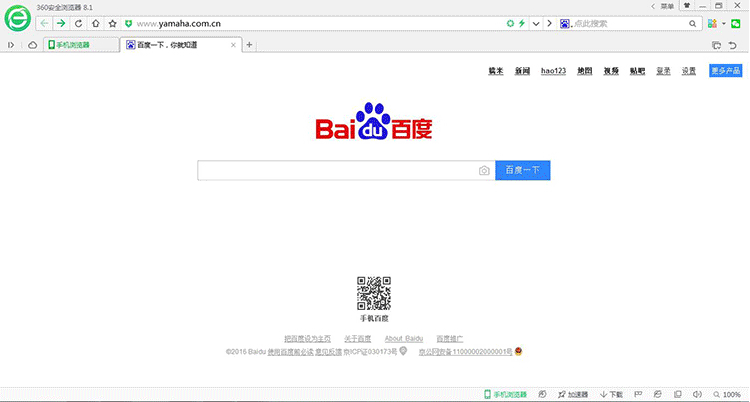Open the home page via house icon

[x=96, y=23]
